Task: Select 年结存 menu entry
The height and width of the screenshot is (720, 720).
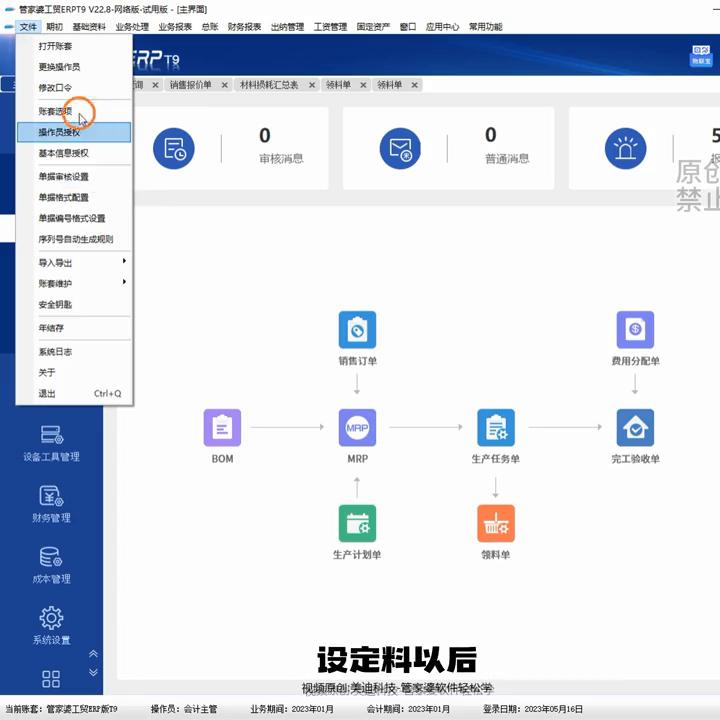Action: (74, 328)
